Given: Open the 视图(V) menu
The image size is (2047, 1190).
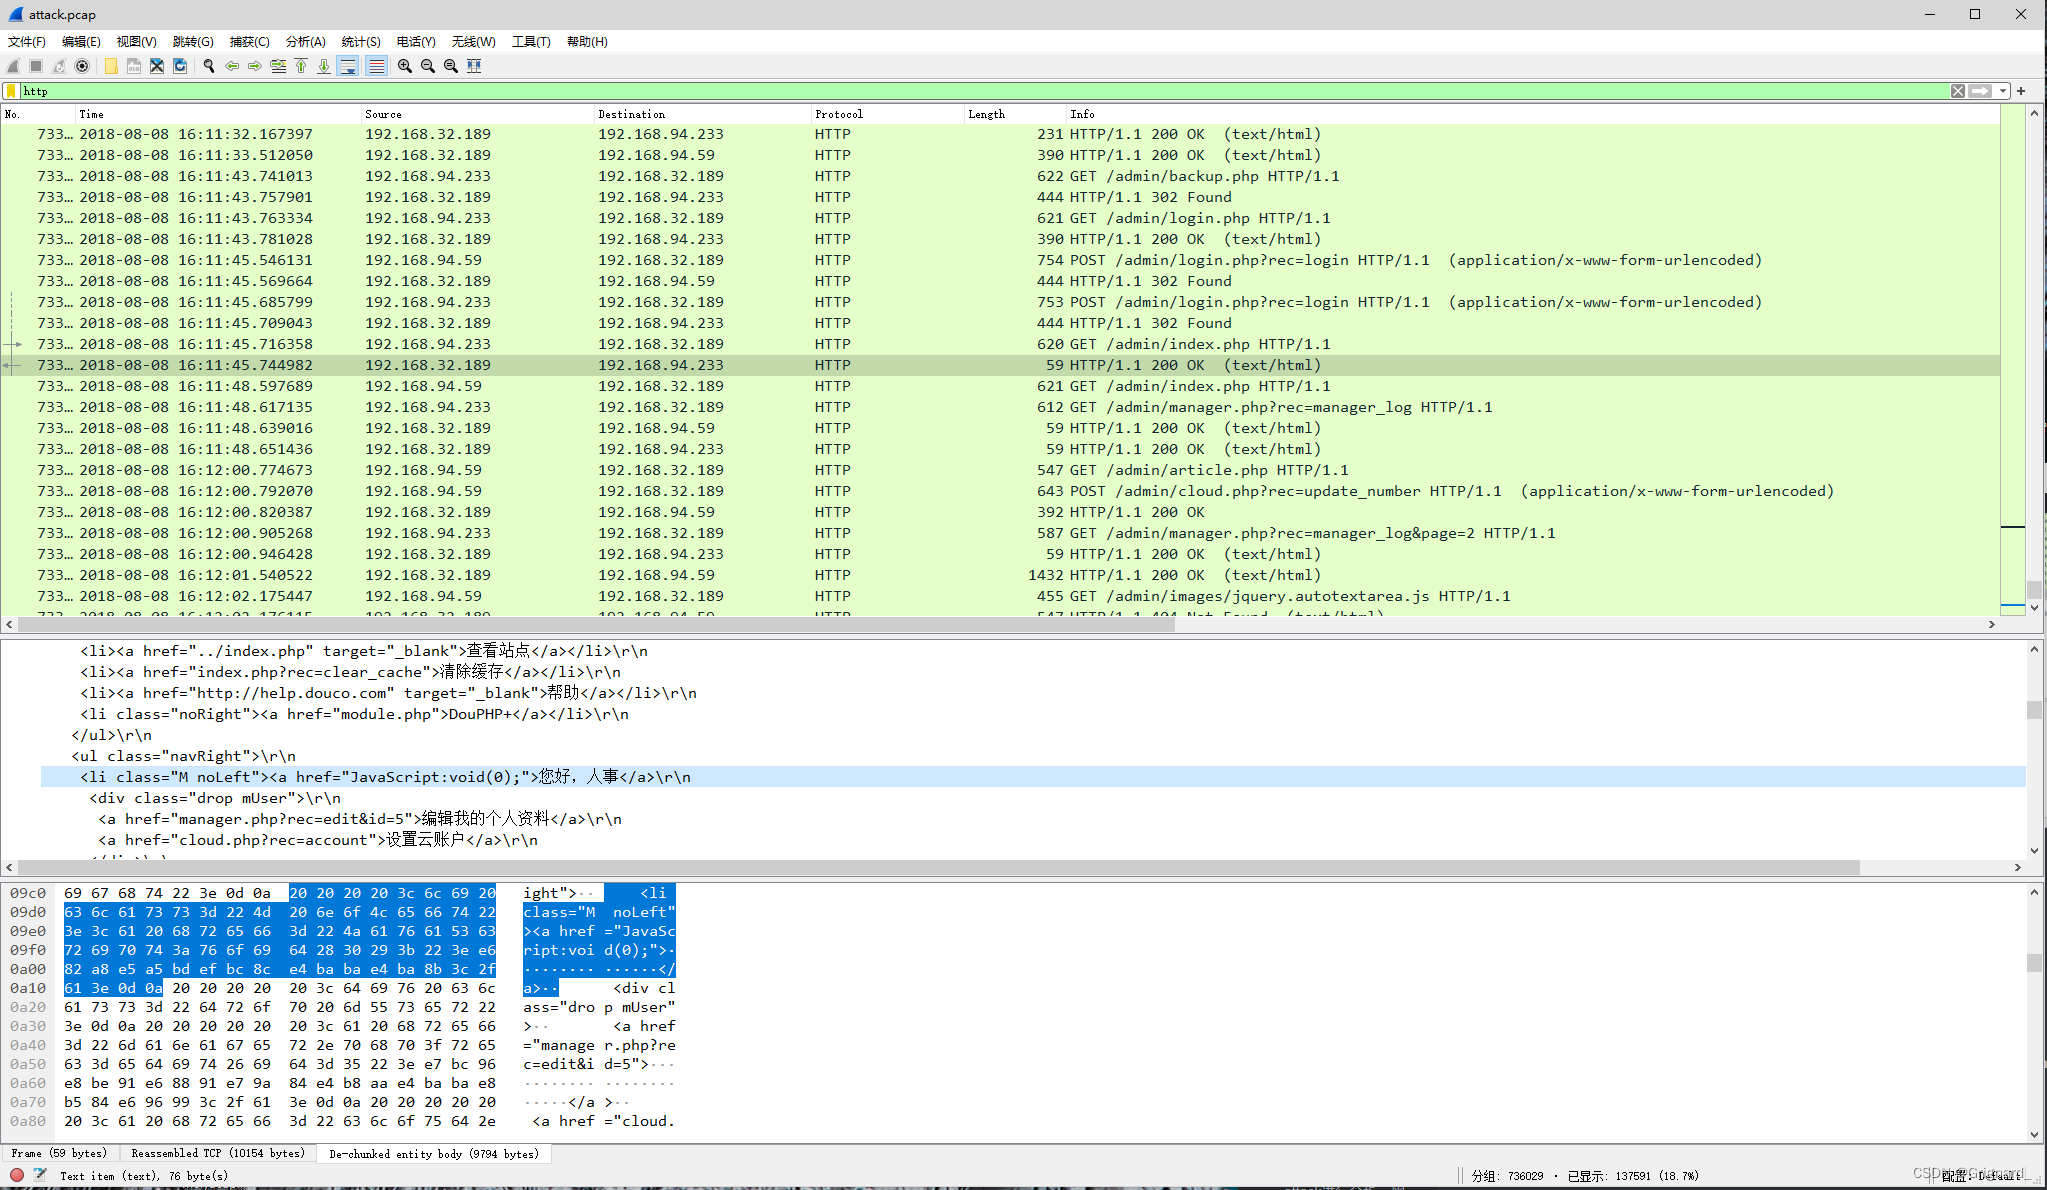Looking at the screenshot, I should [136, 41].
